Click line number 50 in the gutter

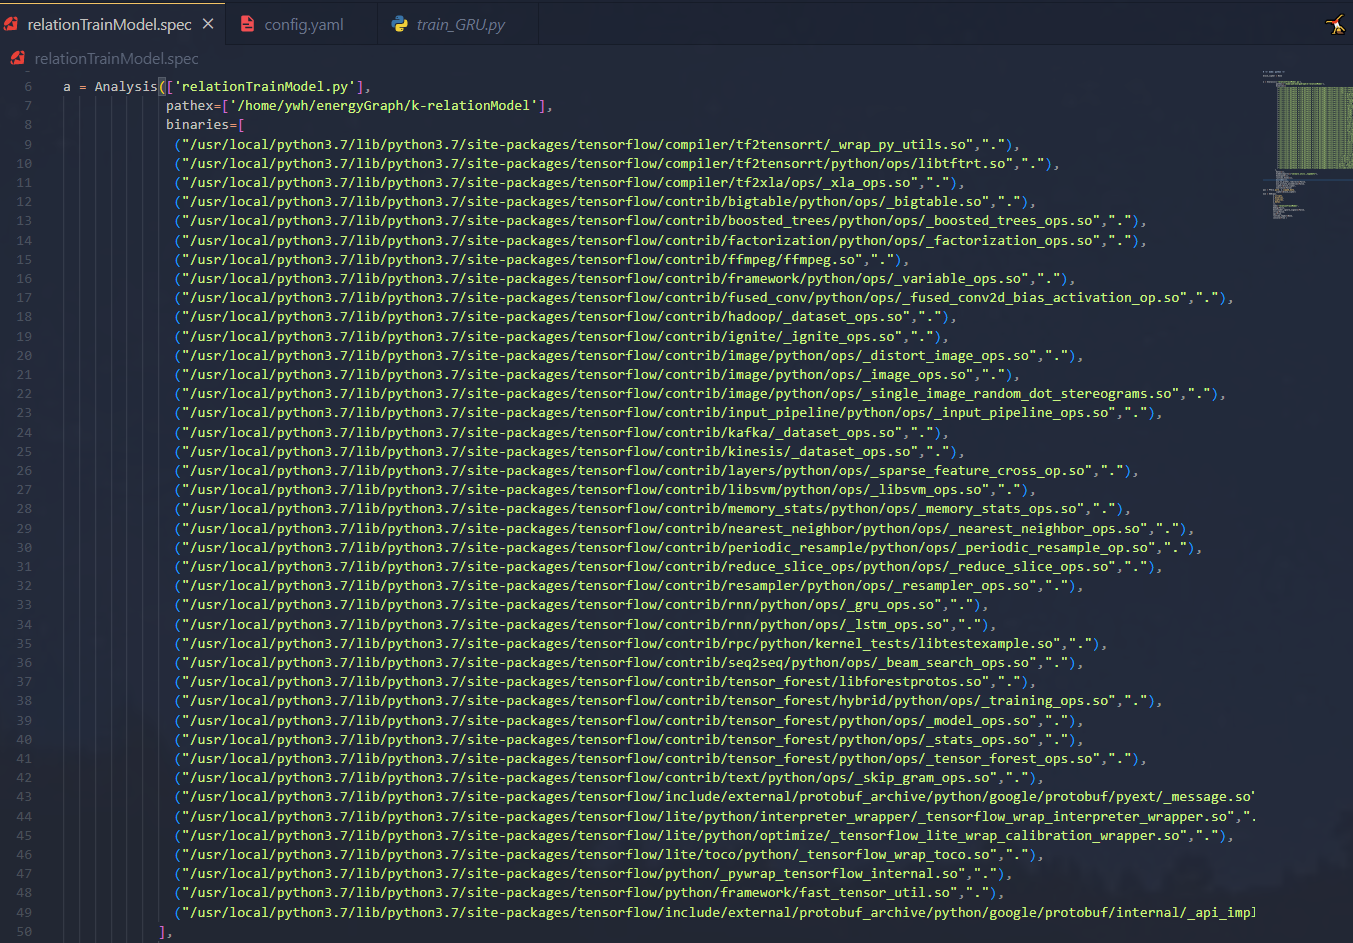[24, 931]
